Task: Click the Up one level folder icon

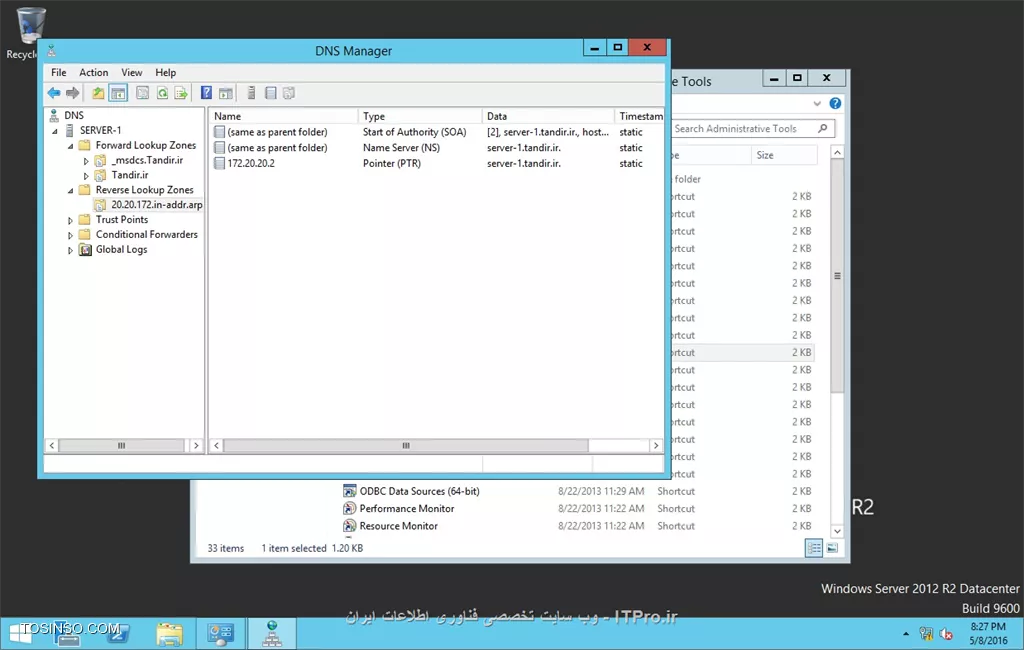Action: (98, 93)
